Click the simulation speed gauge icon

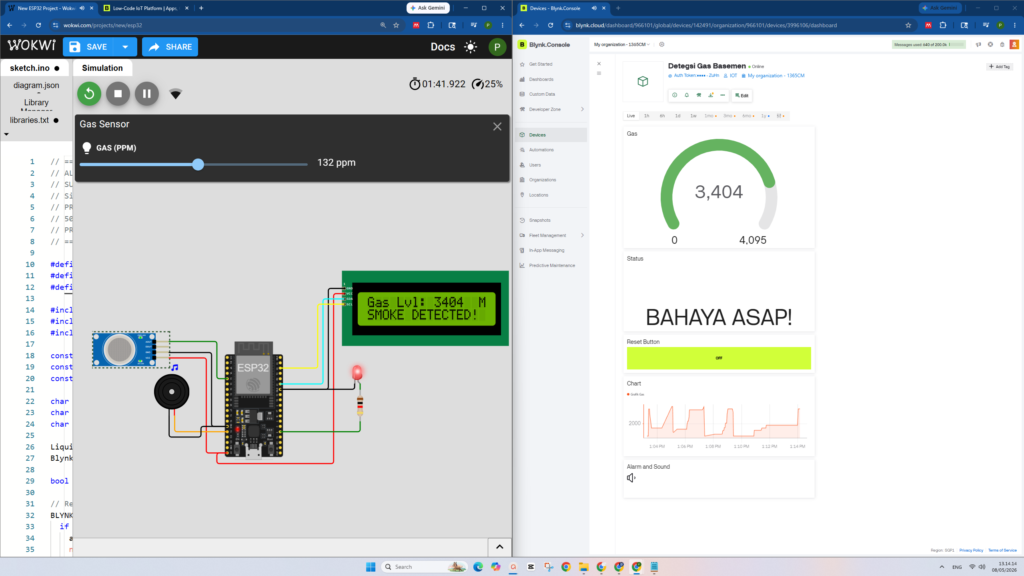(478, 84)
